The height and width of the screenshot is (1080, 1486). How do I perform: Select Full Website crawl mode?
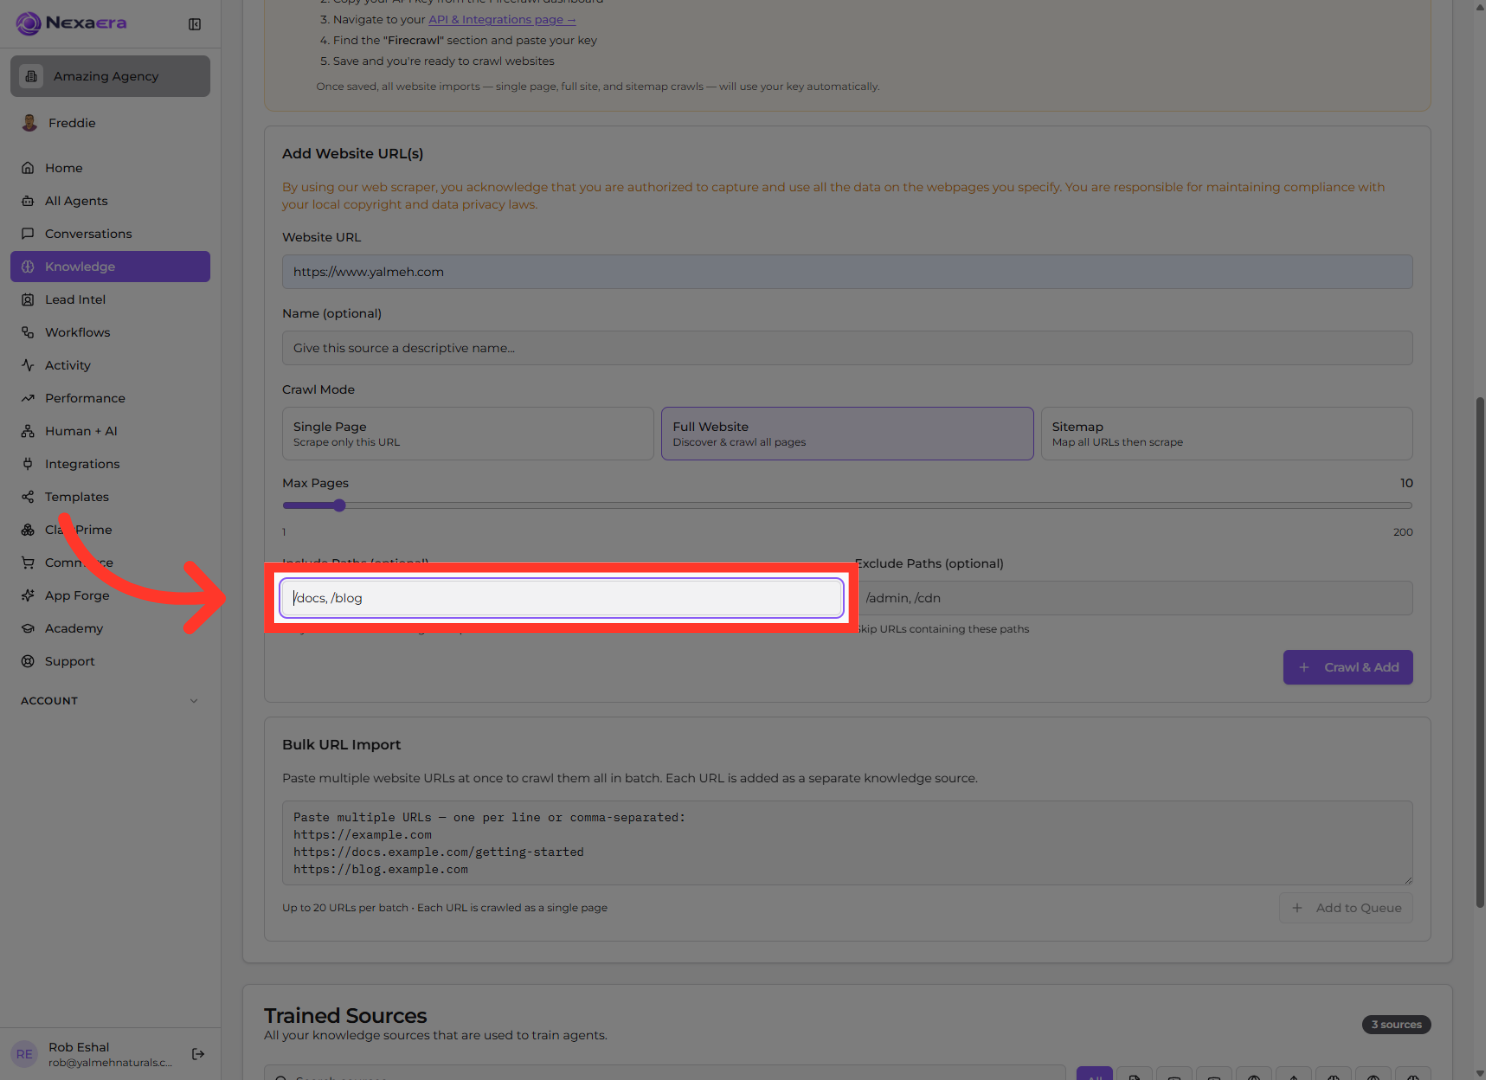pos(847,434)
